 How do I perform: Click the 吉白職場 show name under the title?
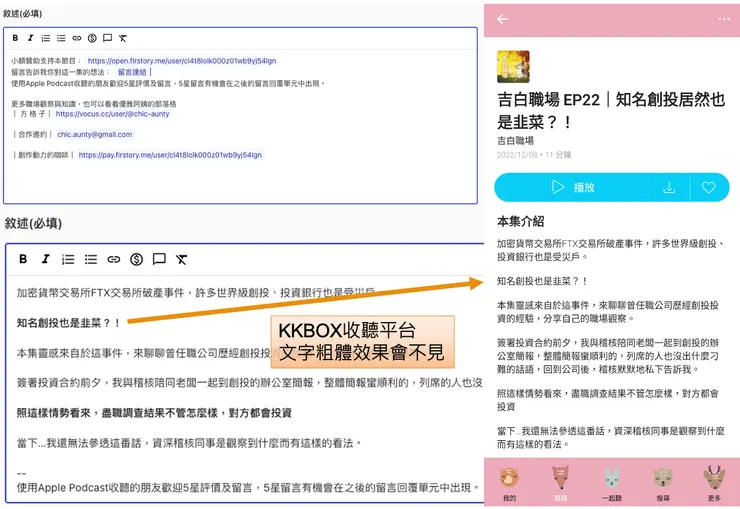515,141
